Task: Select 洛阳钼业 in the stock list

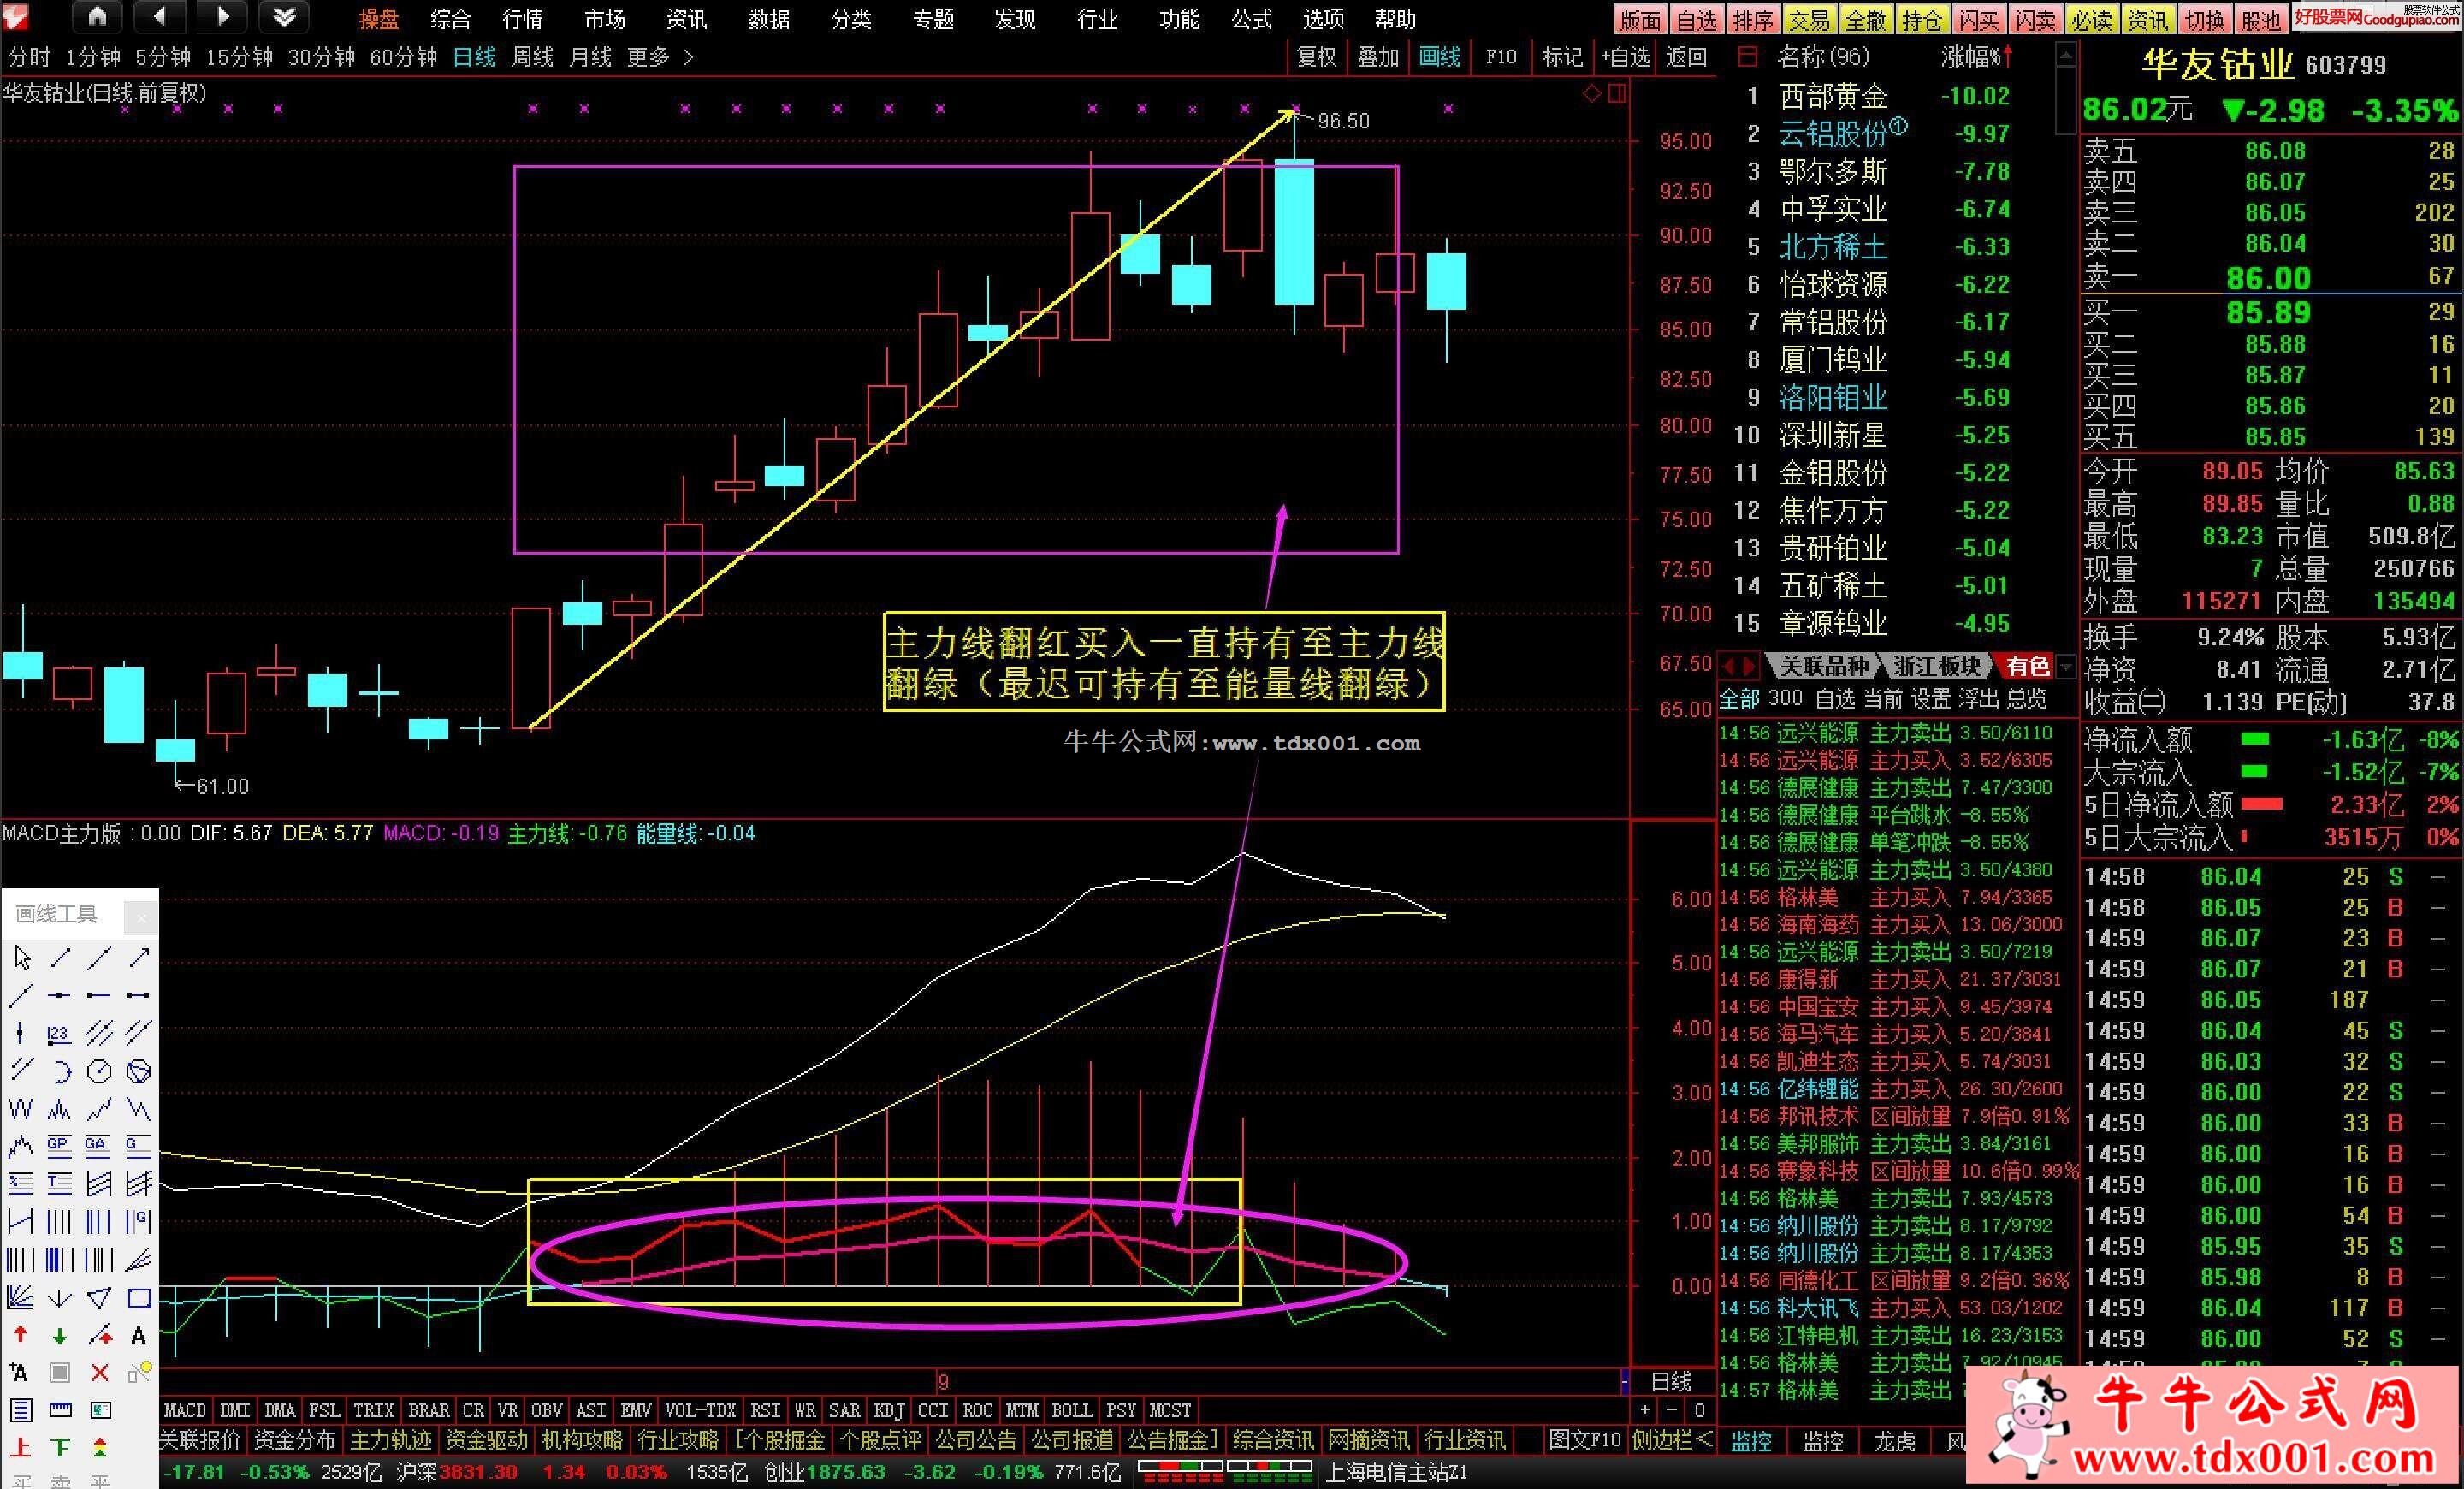Action: click(1832, 398)
